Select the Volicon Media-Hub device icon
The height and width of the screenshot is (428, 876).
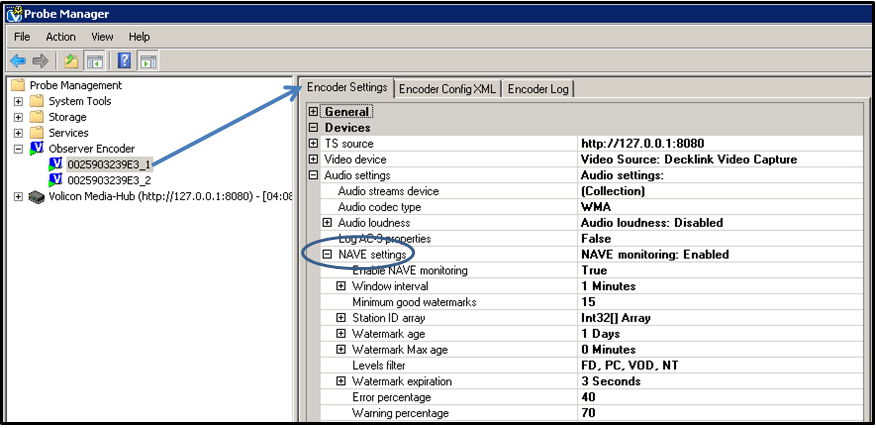point(37,197)
